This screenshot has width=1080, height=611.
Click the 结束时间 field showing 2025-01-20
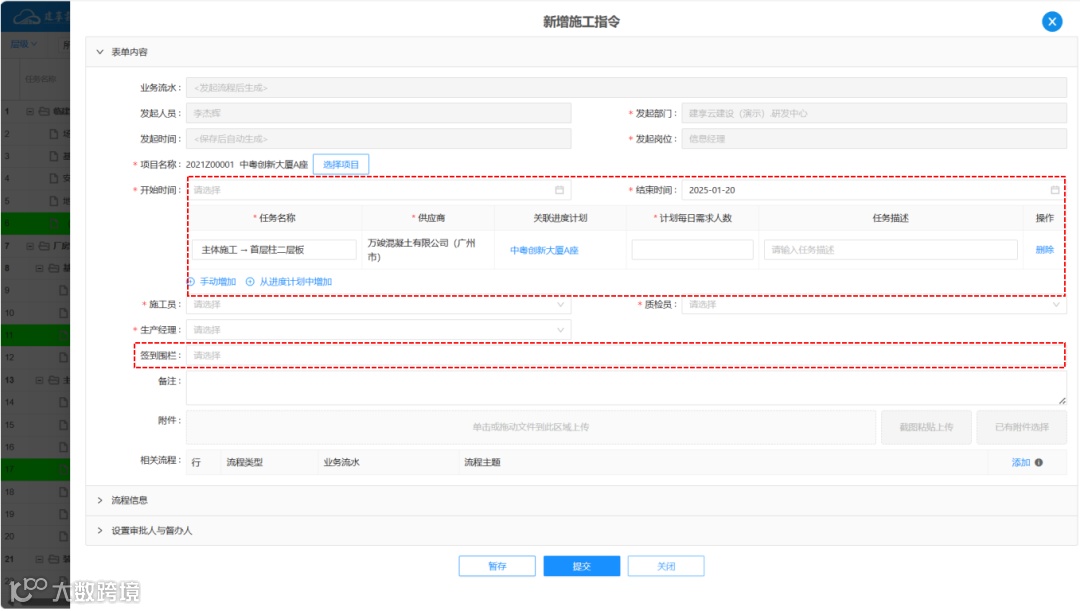click(x=873, y=190)
